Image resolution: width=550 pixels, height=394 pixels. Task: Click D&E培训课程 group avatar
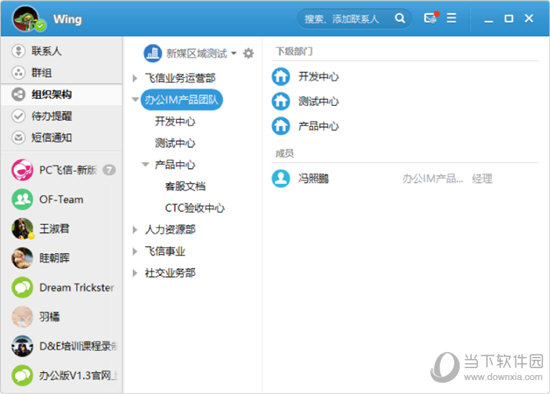22,346
